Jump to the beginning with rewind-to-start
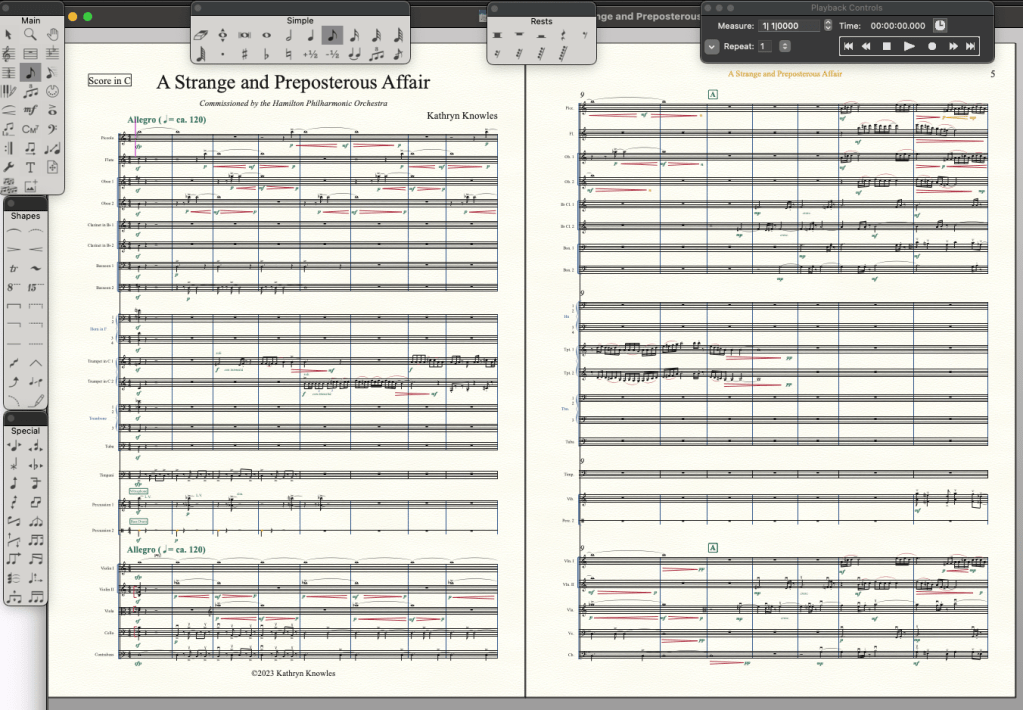 point(848,46)
